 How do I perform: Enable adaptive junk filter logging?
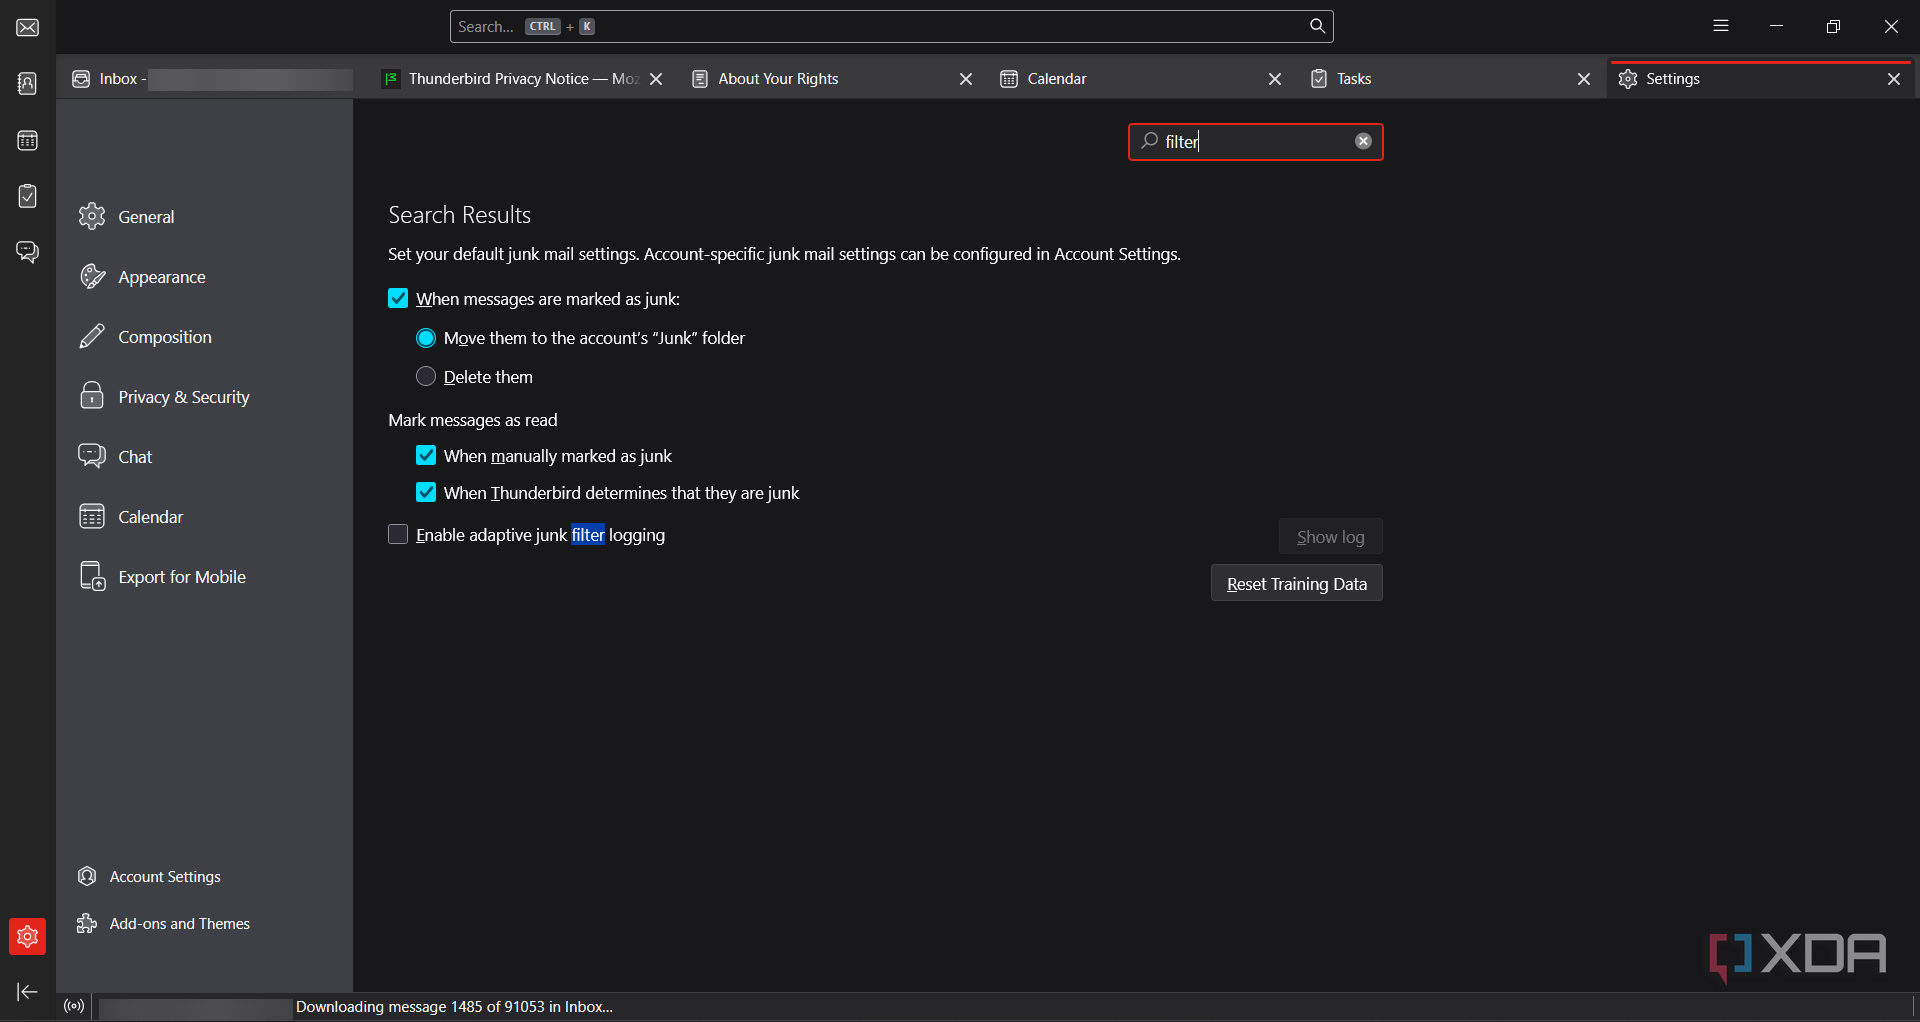(398, 534)
